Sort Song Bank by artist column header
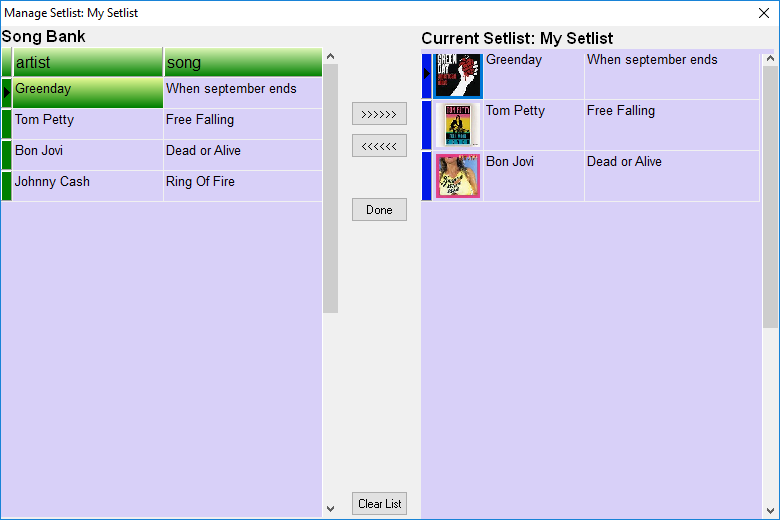The image size is (780, 520). (x=87, y=62)
